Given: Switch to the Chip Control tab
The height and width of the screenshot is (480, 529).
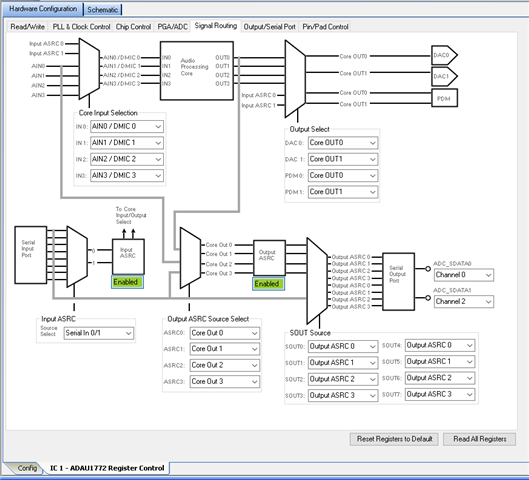Looking at the screenshot, I should tap(133, 27).
